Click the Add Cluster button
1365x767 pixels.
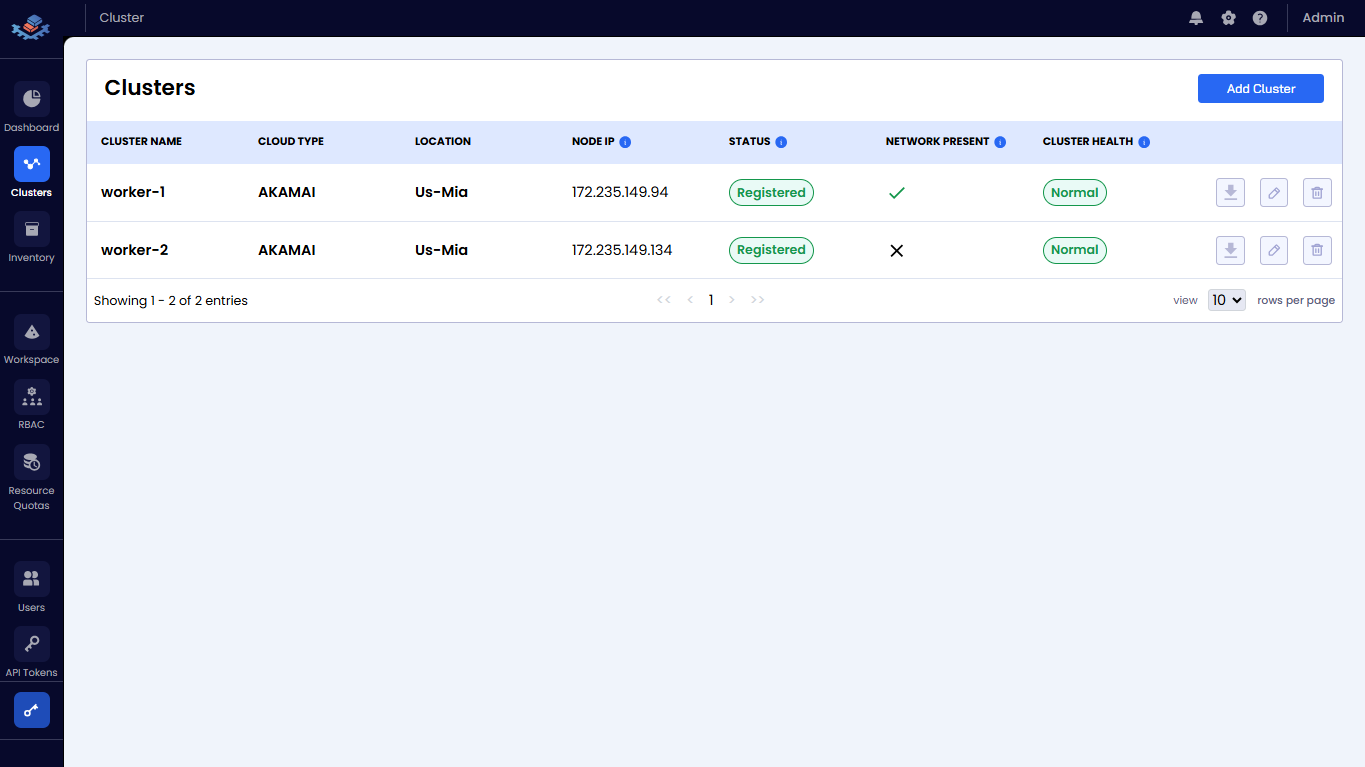1260,89
